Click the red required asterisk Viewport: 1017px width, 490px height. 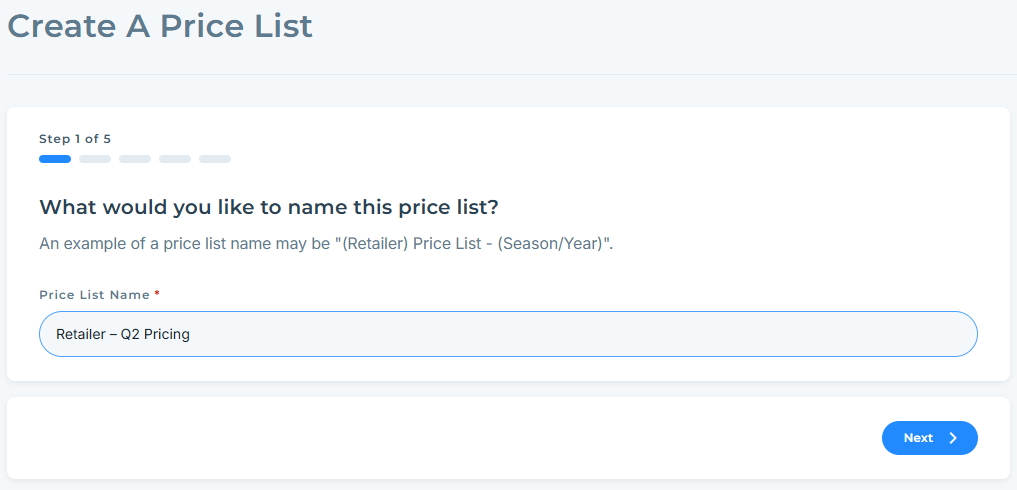coord(157,295)
